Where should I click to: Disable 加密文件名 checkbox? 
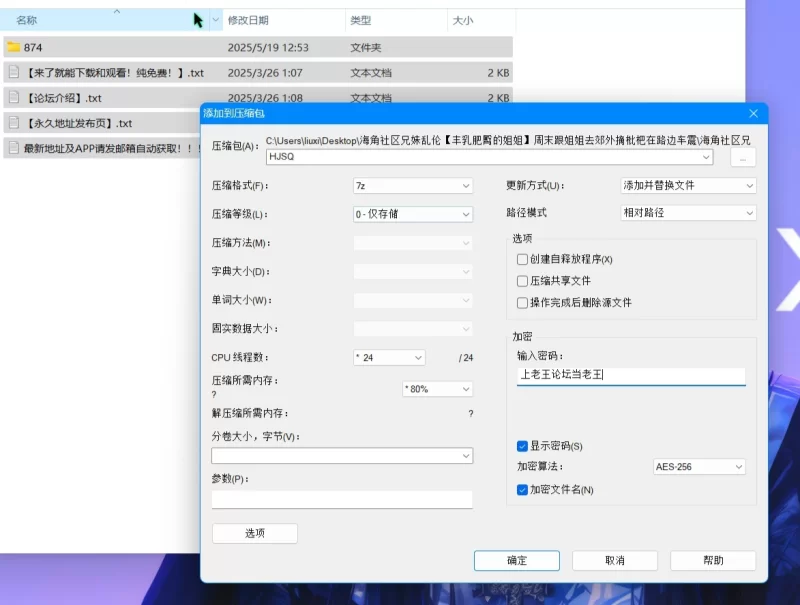click(x=522, y=490)
